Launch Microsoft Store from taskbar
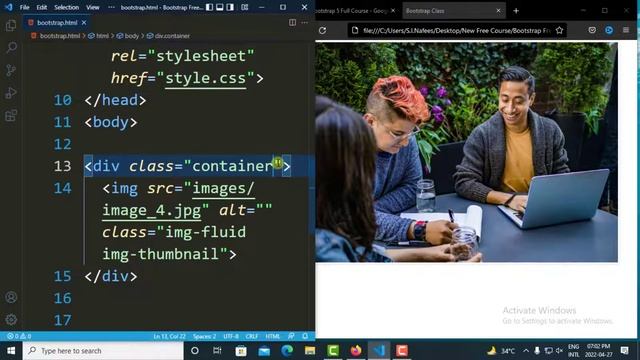The width and height of the screenshot is (640, 360). (x=241, y=351)
